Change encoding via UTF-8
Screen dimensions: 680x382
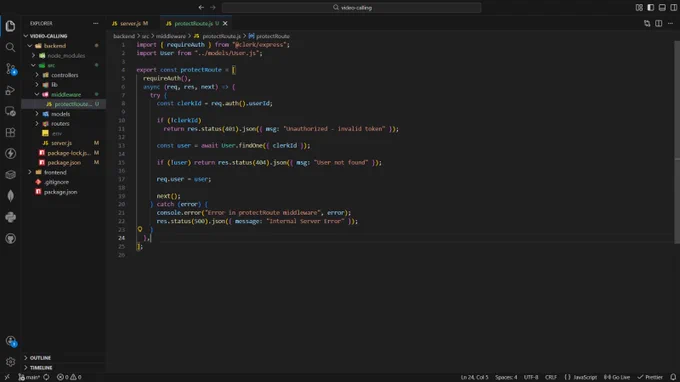[531, 377]
